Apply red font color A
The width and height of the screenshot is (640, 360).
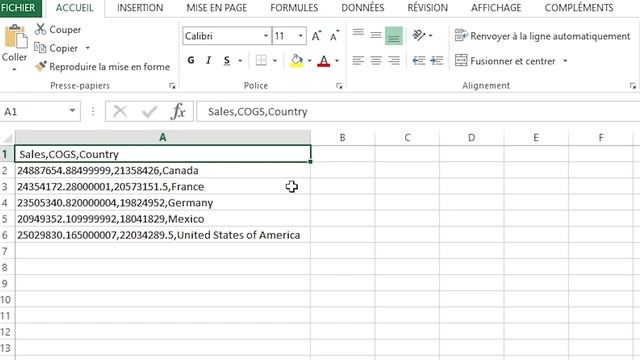(x=324, y=60)
